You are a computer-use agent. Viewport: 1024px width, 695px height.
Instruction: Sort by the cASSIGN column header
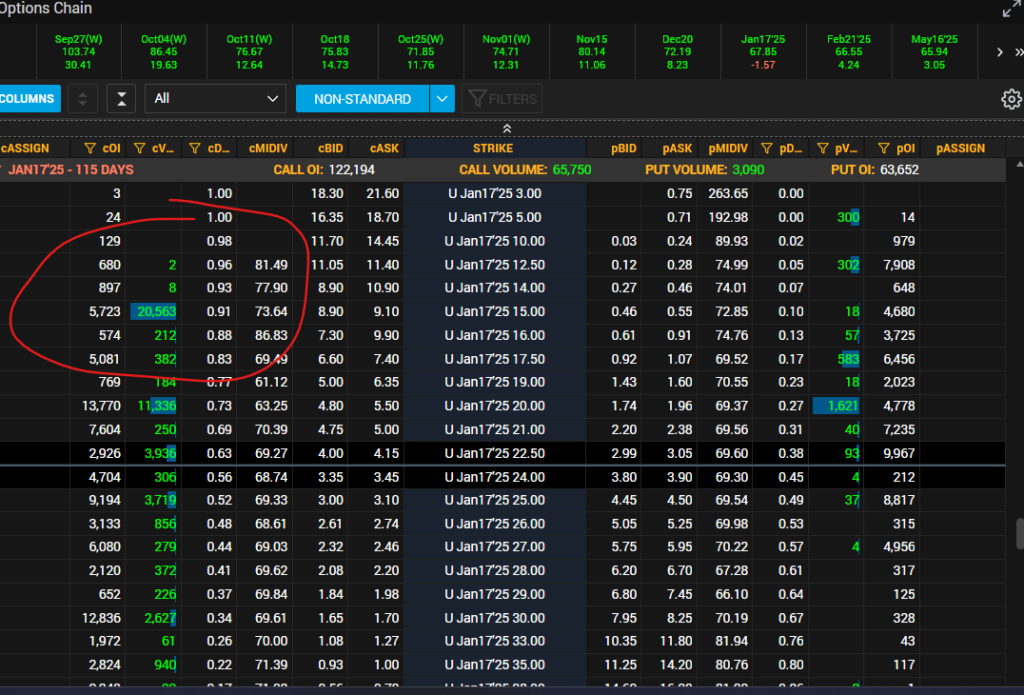point(25,148)
